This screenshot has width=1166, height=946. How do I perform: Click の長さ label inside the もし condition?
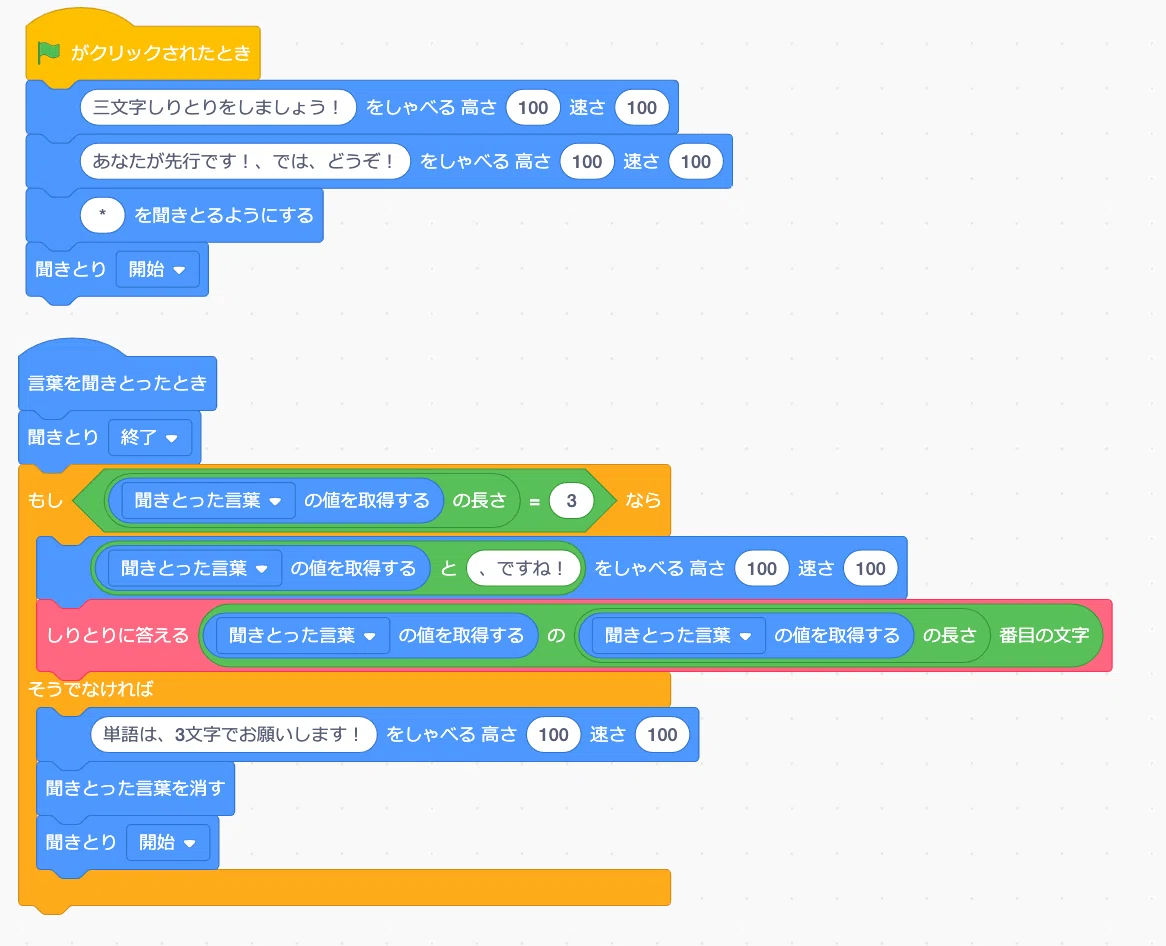[x=480, y=501]
